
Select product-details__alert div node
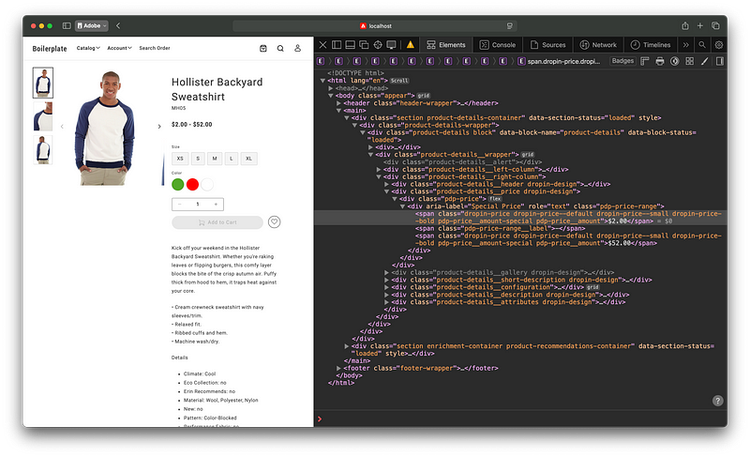click(463, 162)
